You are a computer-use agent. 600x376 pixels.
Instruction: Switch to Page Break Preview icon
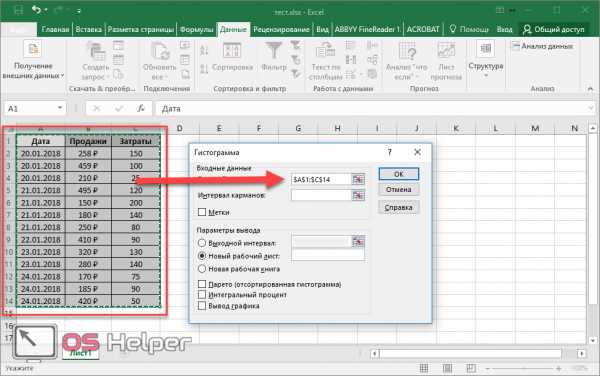tap(471, 368)
